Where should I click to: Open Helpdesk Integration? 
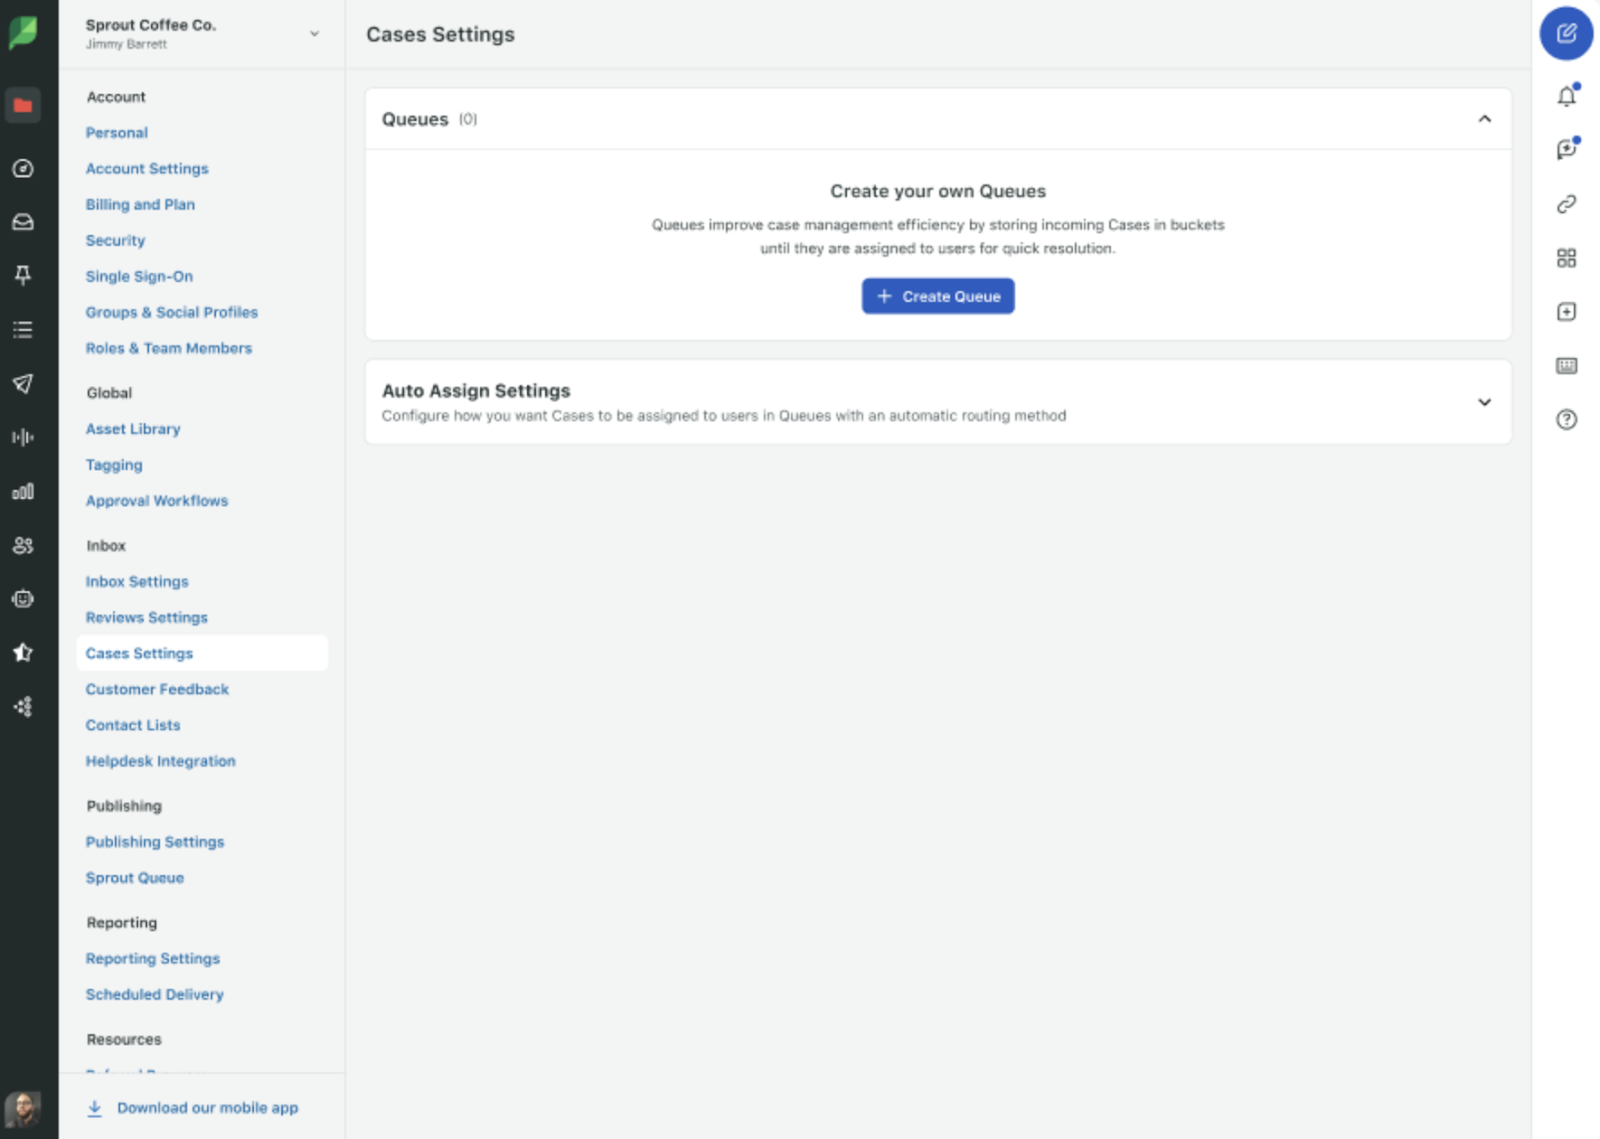pos(161,762)
